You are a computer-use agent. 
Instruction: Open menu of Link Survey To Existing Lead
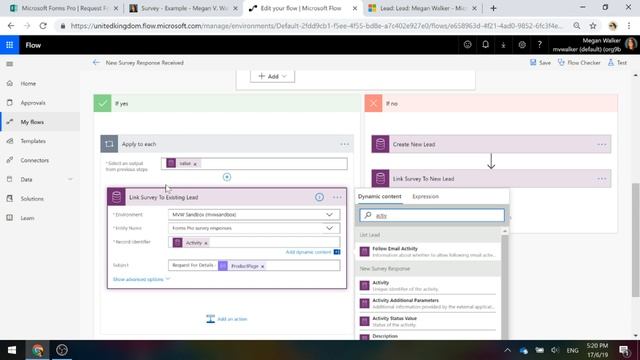(337, 197)
